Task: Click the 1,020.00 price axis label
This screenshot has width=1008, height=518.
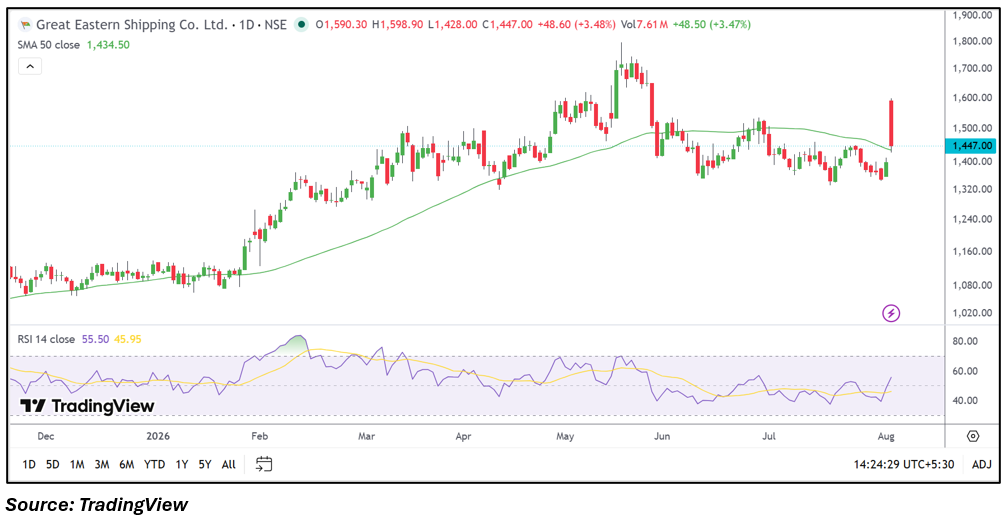Action: tap(974, 313)
